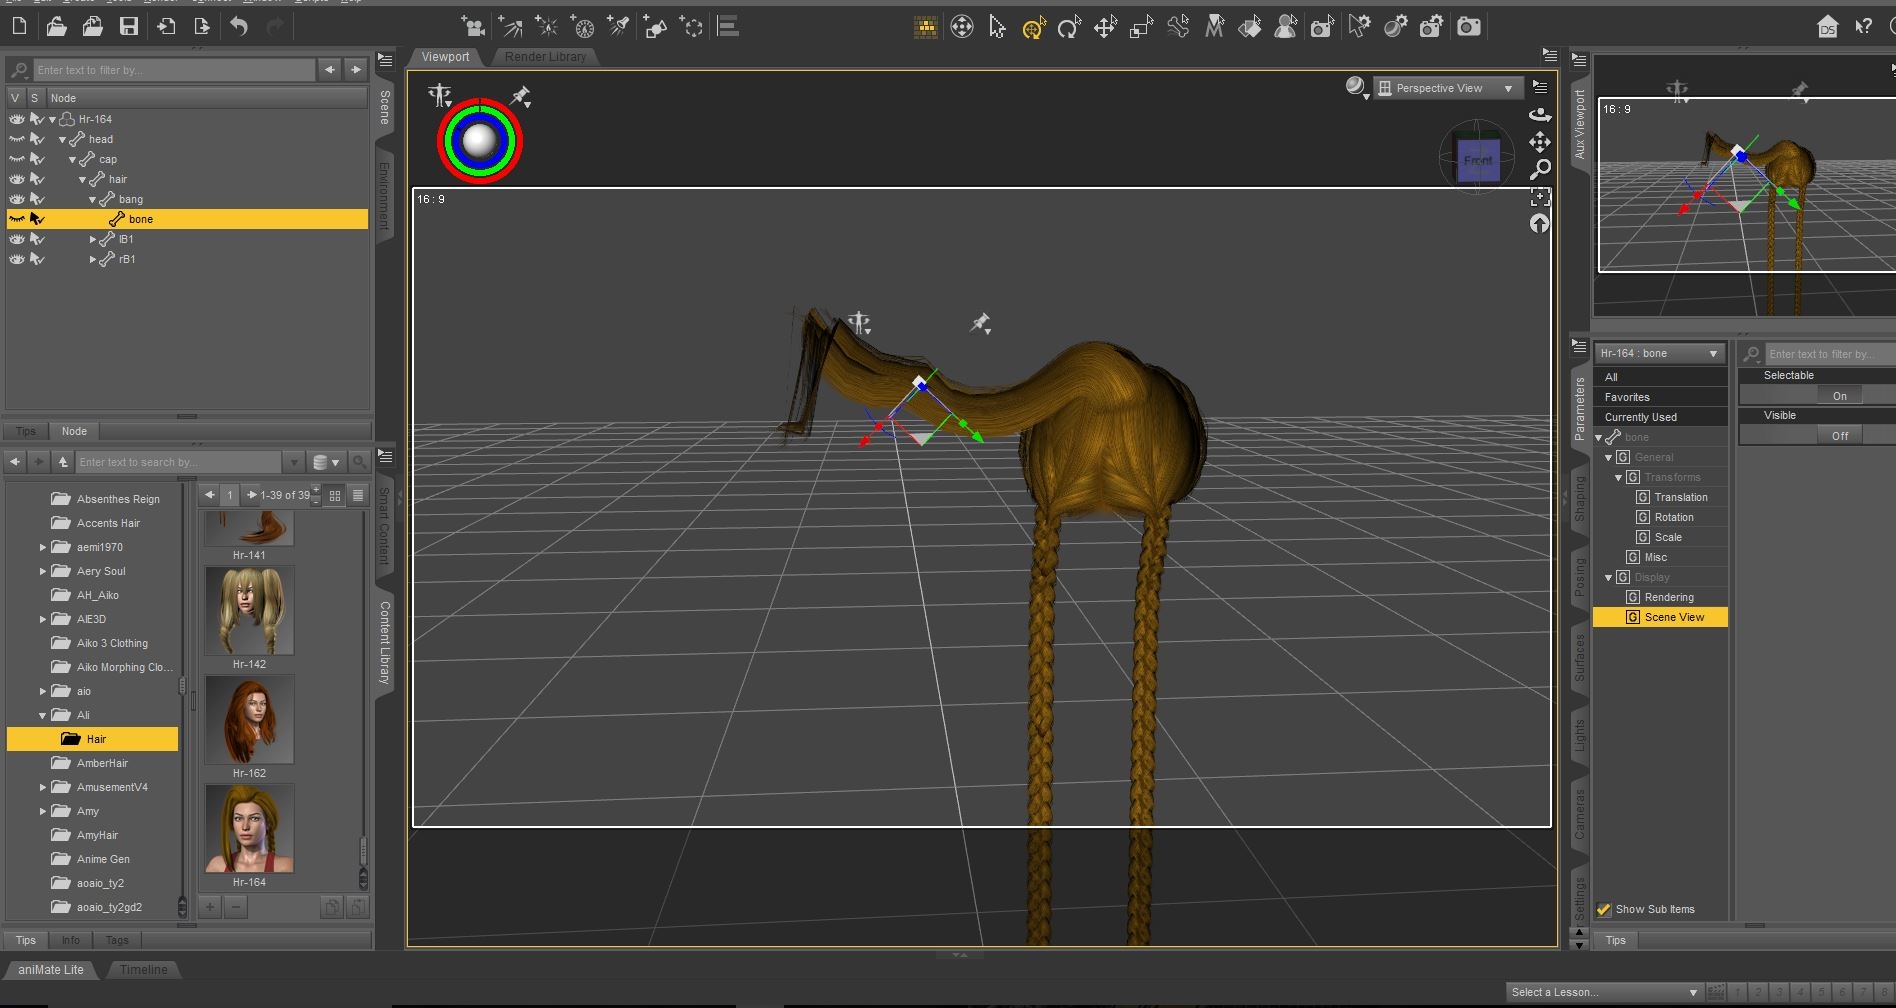Activate the Translate tool
This screenshot has height=1008, width=1896.
coord(1104,28)
